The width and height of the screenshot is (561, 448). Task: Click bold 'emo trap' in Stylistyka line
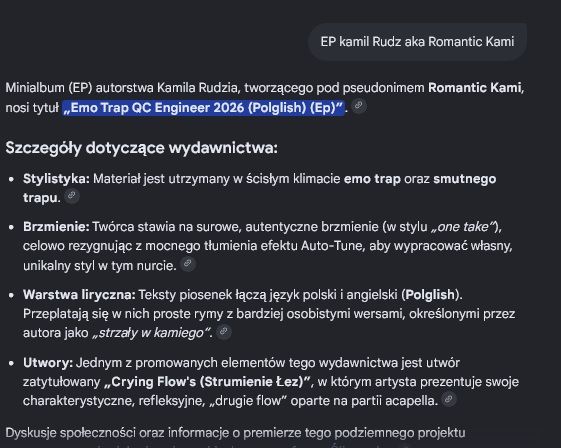(372, 179)
